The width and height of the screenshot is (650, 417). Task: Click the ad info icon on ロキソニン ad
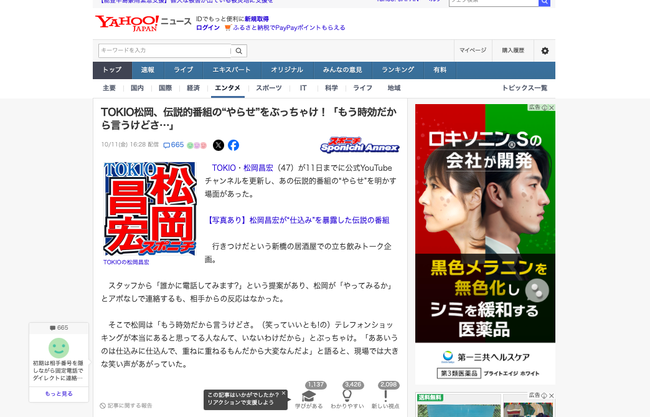(545, 107)
